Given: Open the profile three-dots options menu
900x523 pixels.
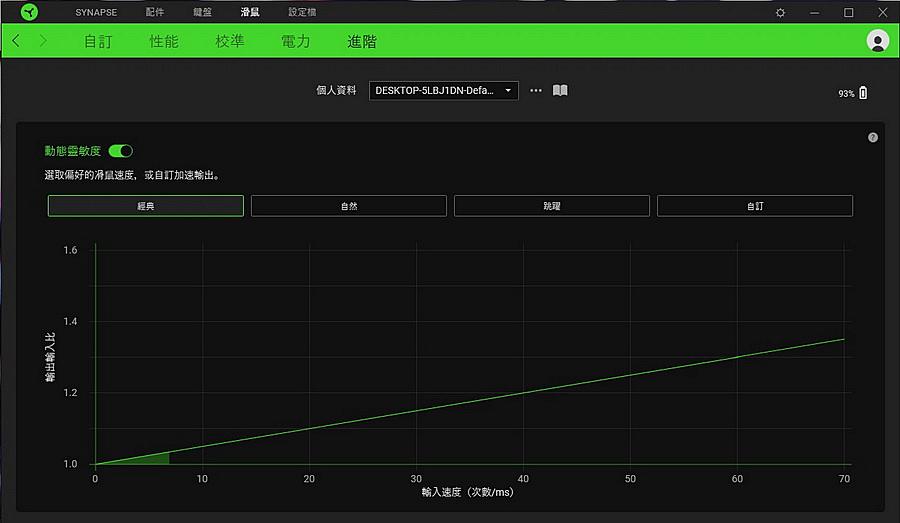Looking at the screenshot, I should coord(536,90).
